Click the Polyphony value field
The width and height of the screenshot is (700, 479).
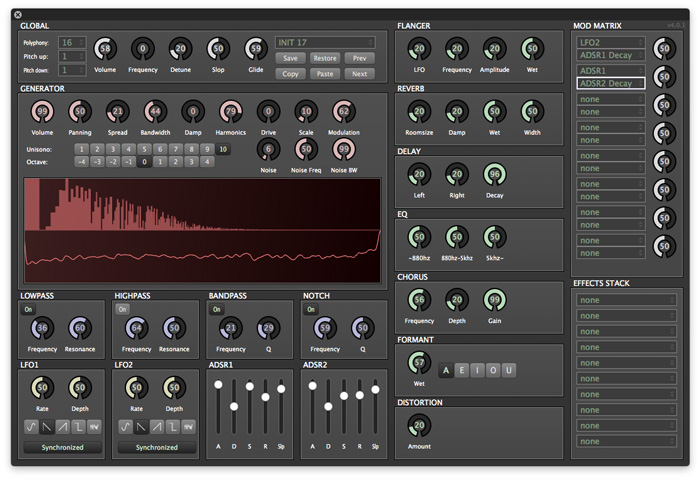pos(71,43)
